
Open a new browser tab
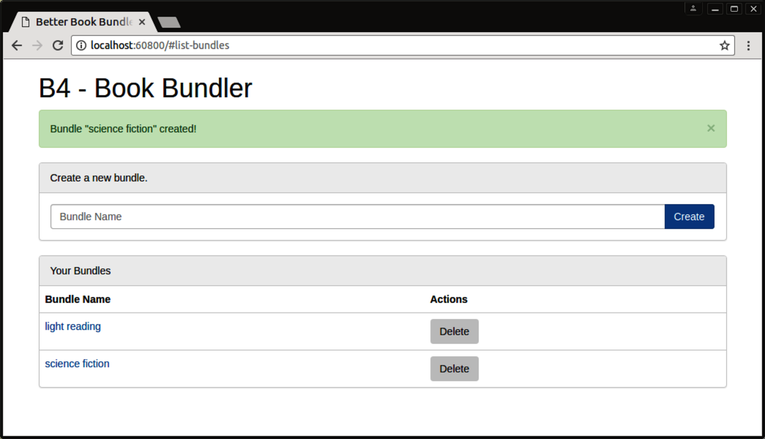pyautogui.click(x=169, y=22)
